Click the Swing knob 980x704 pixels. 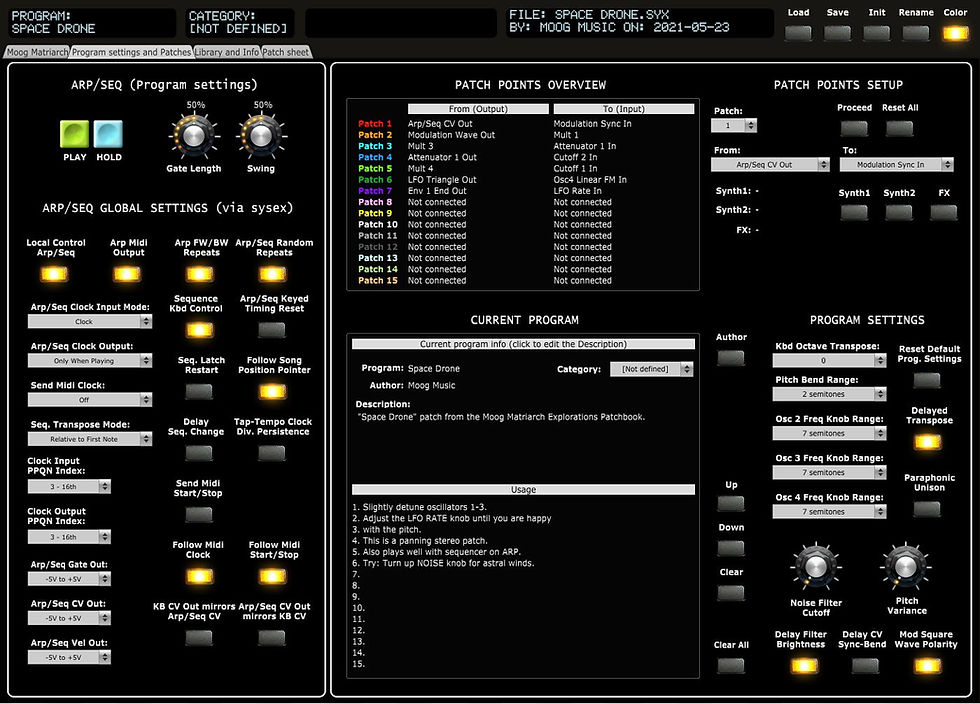pos(261,136)
